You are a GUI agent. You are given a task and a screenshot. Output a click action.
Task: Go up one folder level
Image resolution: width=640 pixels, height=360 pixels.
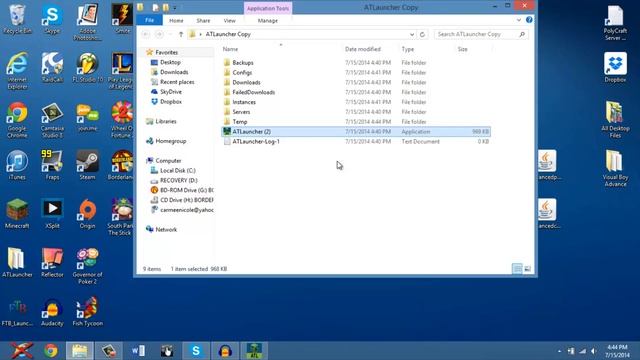click(181, 34)
